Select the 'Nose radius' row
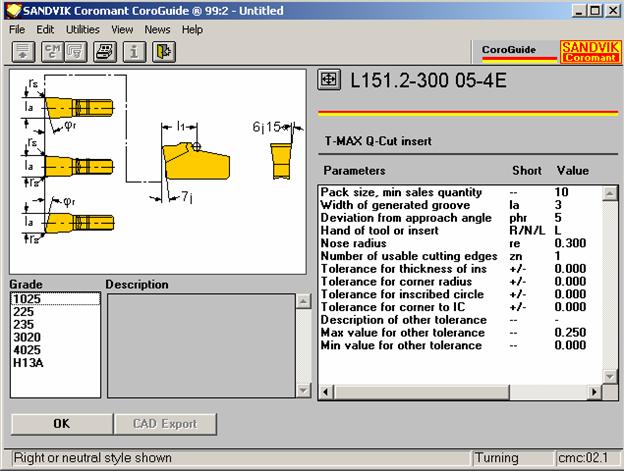The height and width of the screenshot is (471, 624). click(460, 243)
